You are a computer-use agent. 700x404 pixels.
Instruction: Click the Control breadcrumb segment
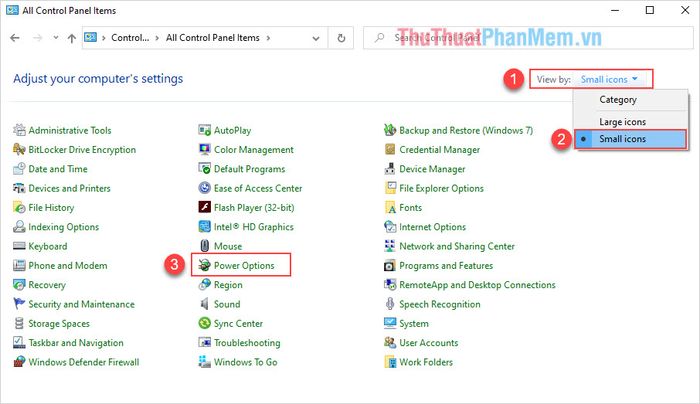click(x=130, y=38)
